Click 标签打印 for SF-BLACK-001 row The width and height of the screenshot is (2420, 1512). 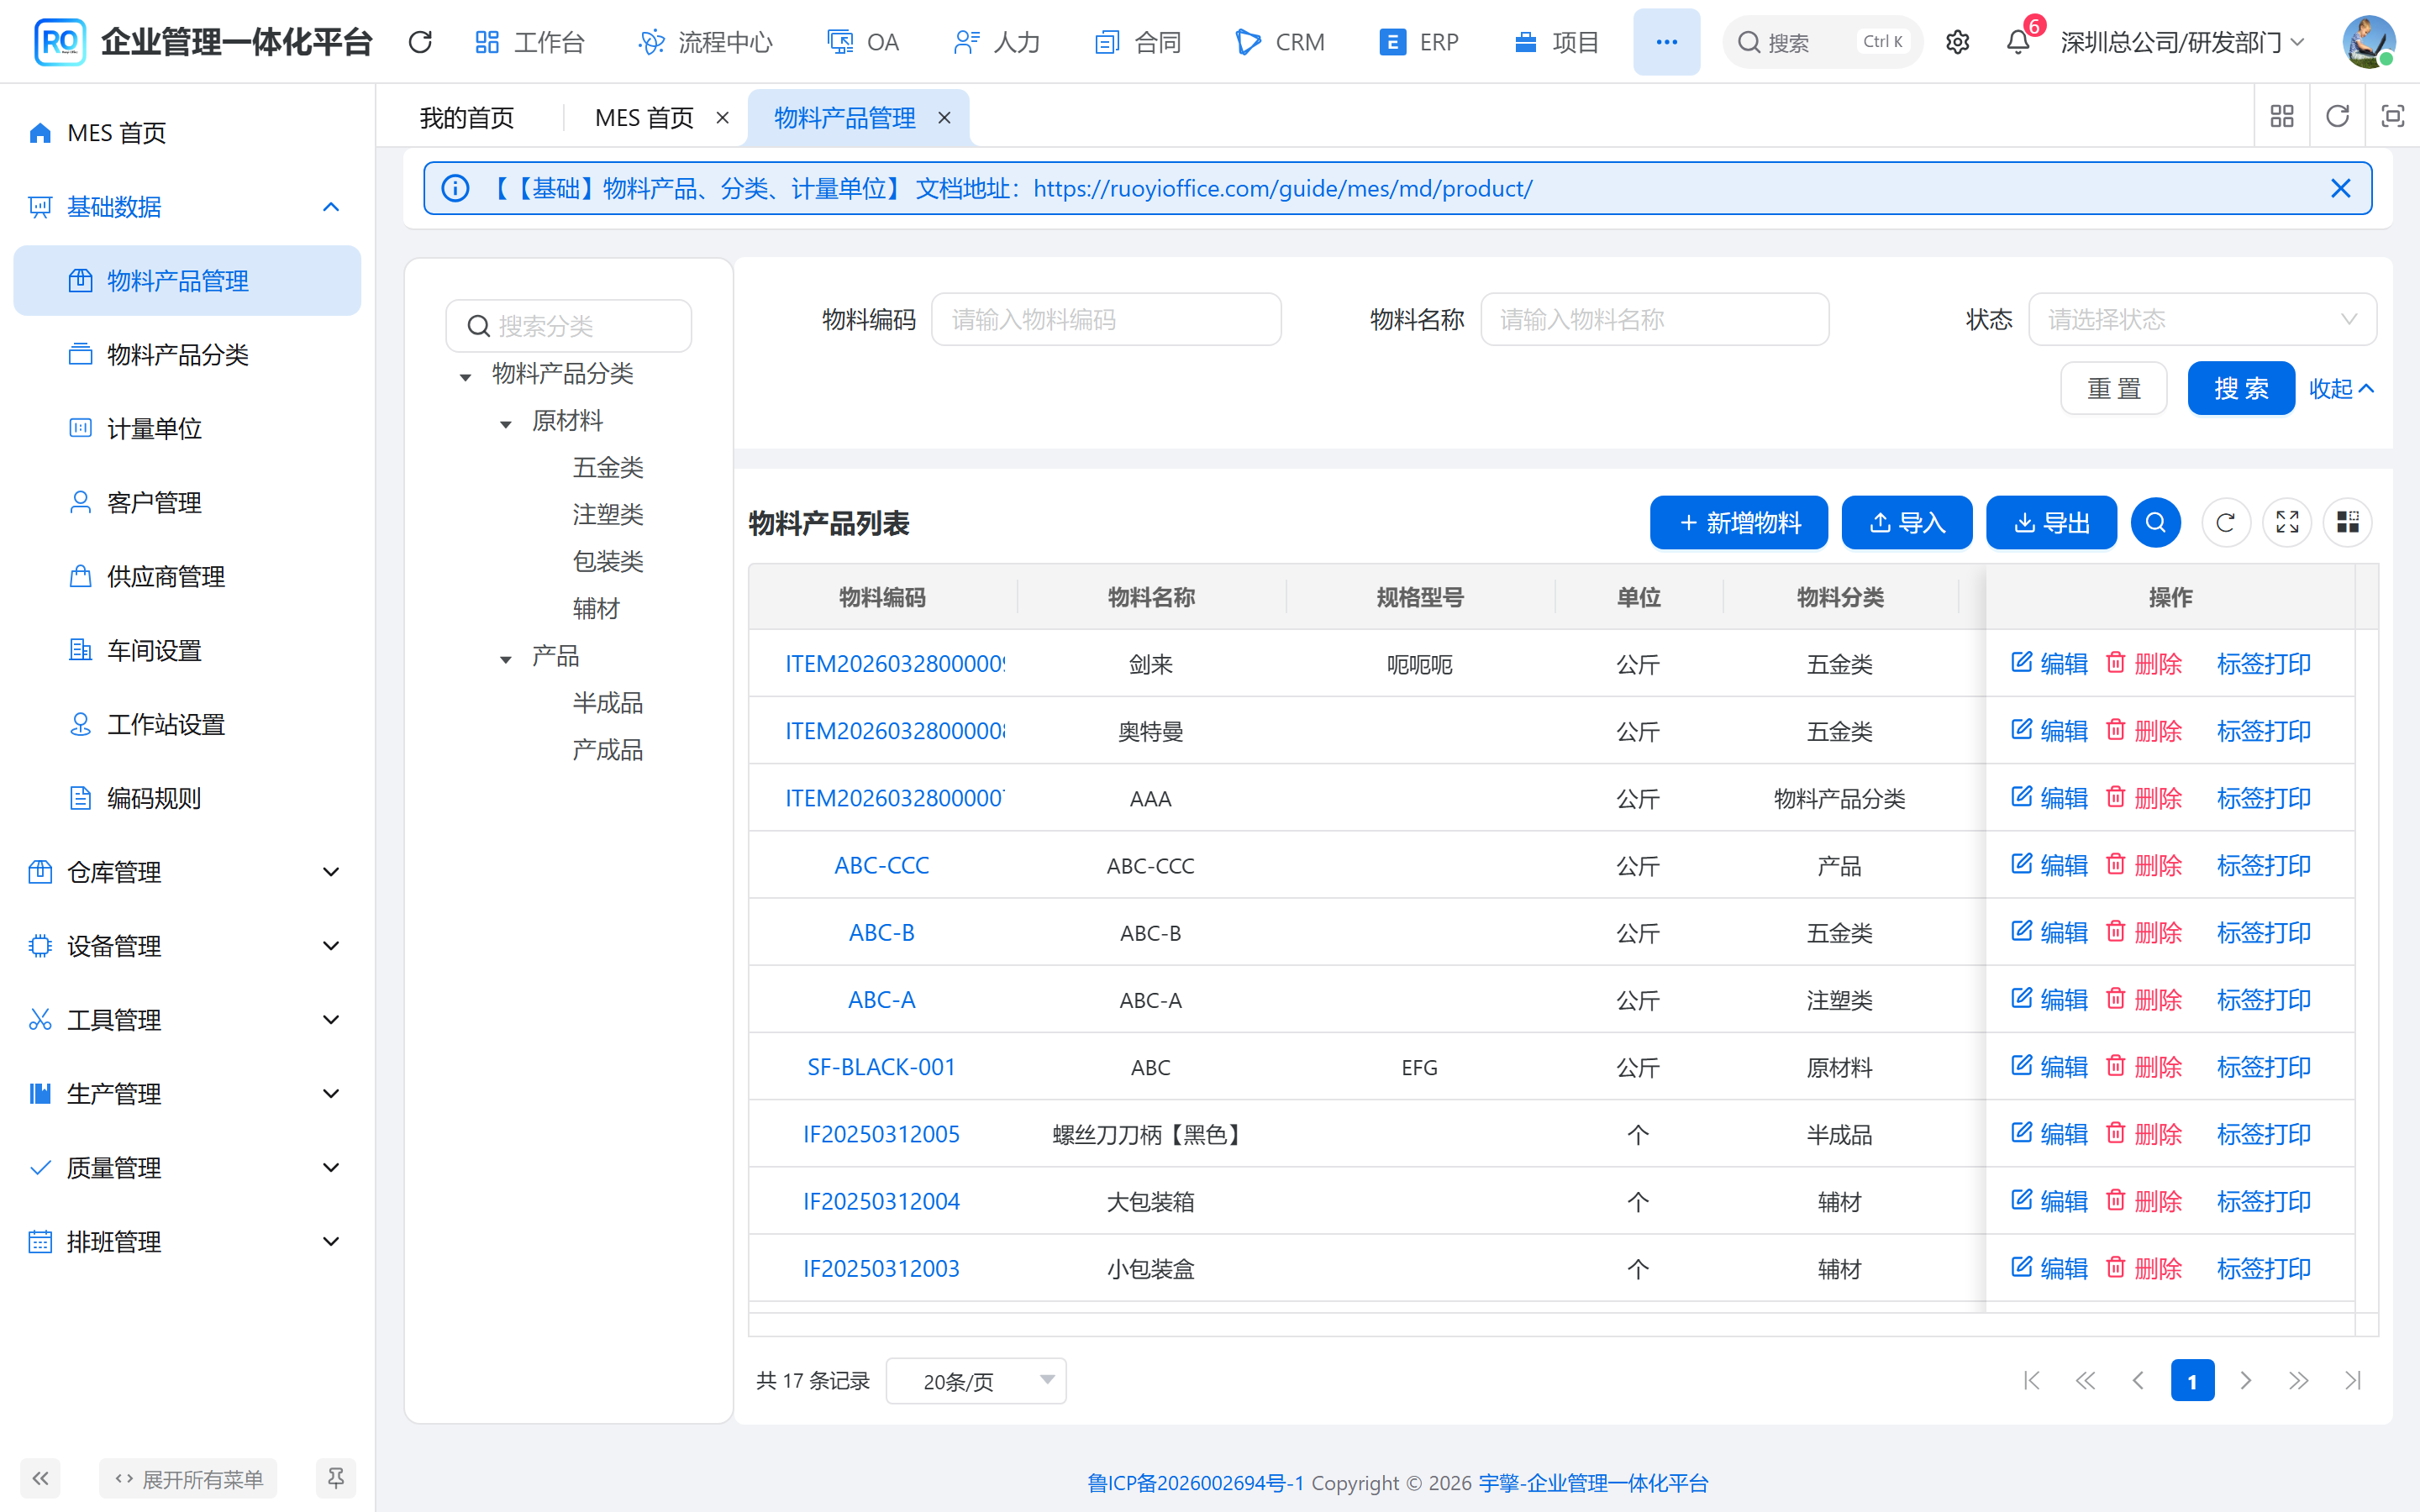2263,1067
